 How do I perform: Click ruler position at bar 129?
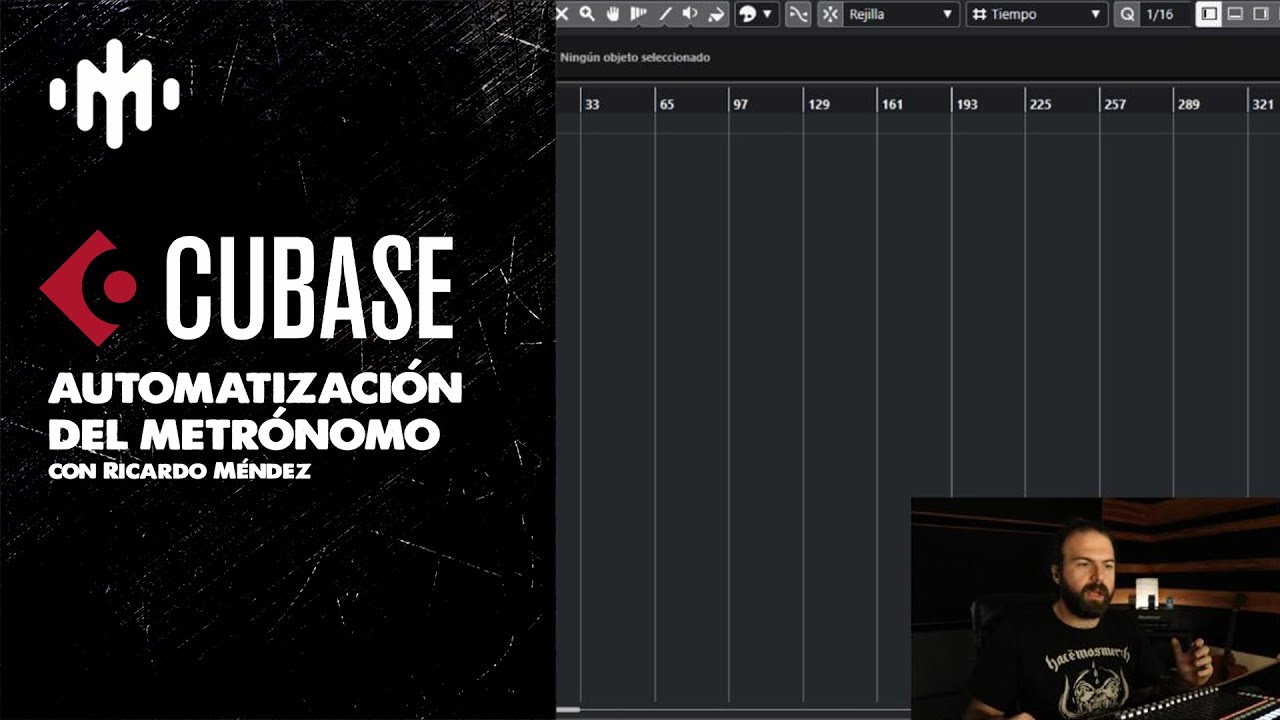818,104
